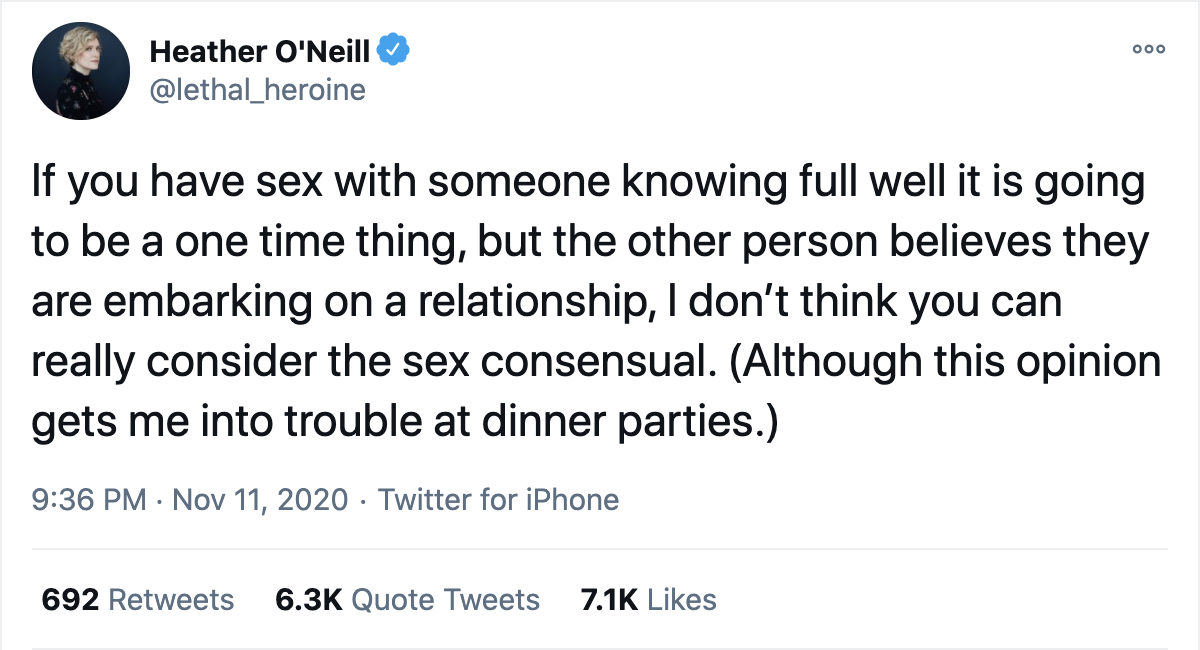The image size is (1200, 650).
Task: Click the blue verified badge
Action: (x=396, y=50)
